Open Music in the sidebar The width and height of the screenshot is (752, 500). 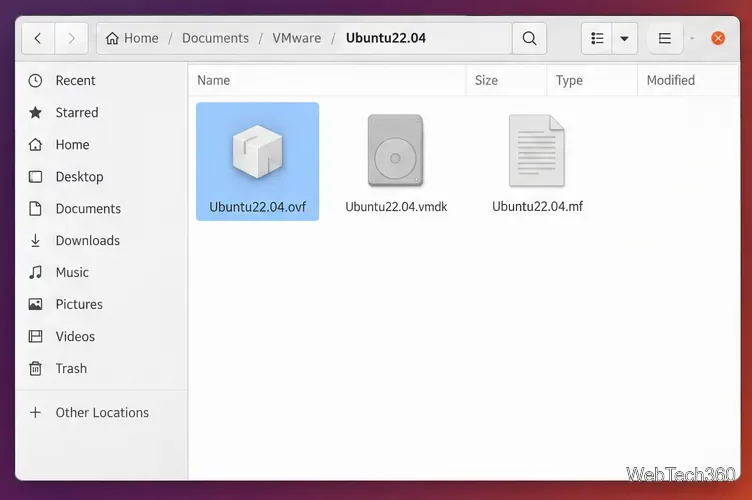pyautogui.click(x=101, y=273)
